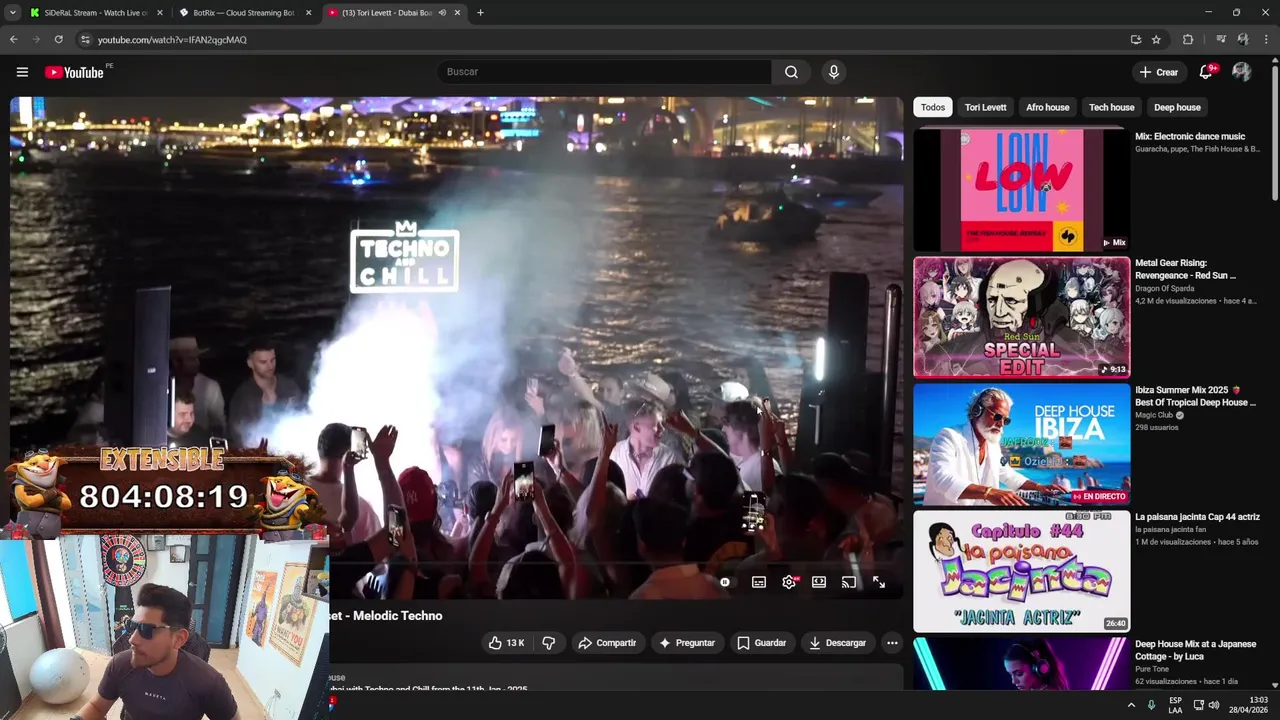Select the Afro house filter chip
The height and width of the screenshot is (720, 1280).
(1048, 107)
